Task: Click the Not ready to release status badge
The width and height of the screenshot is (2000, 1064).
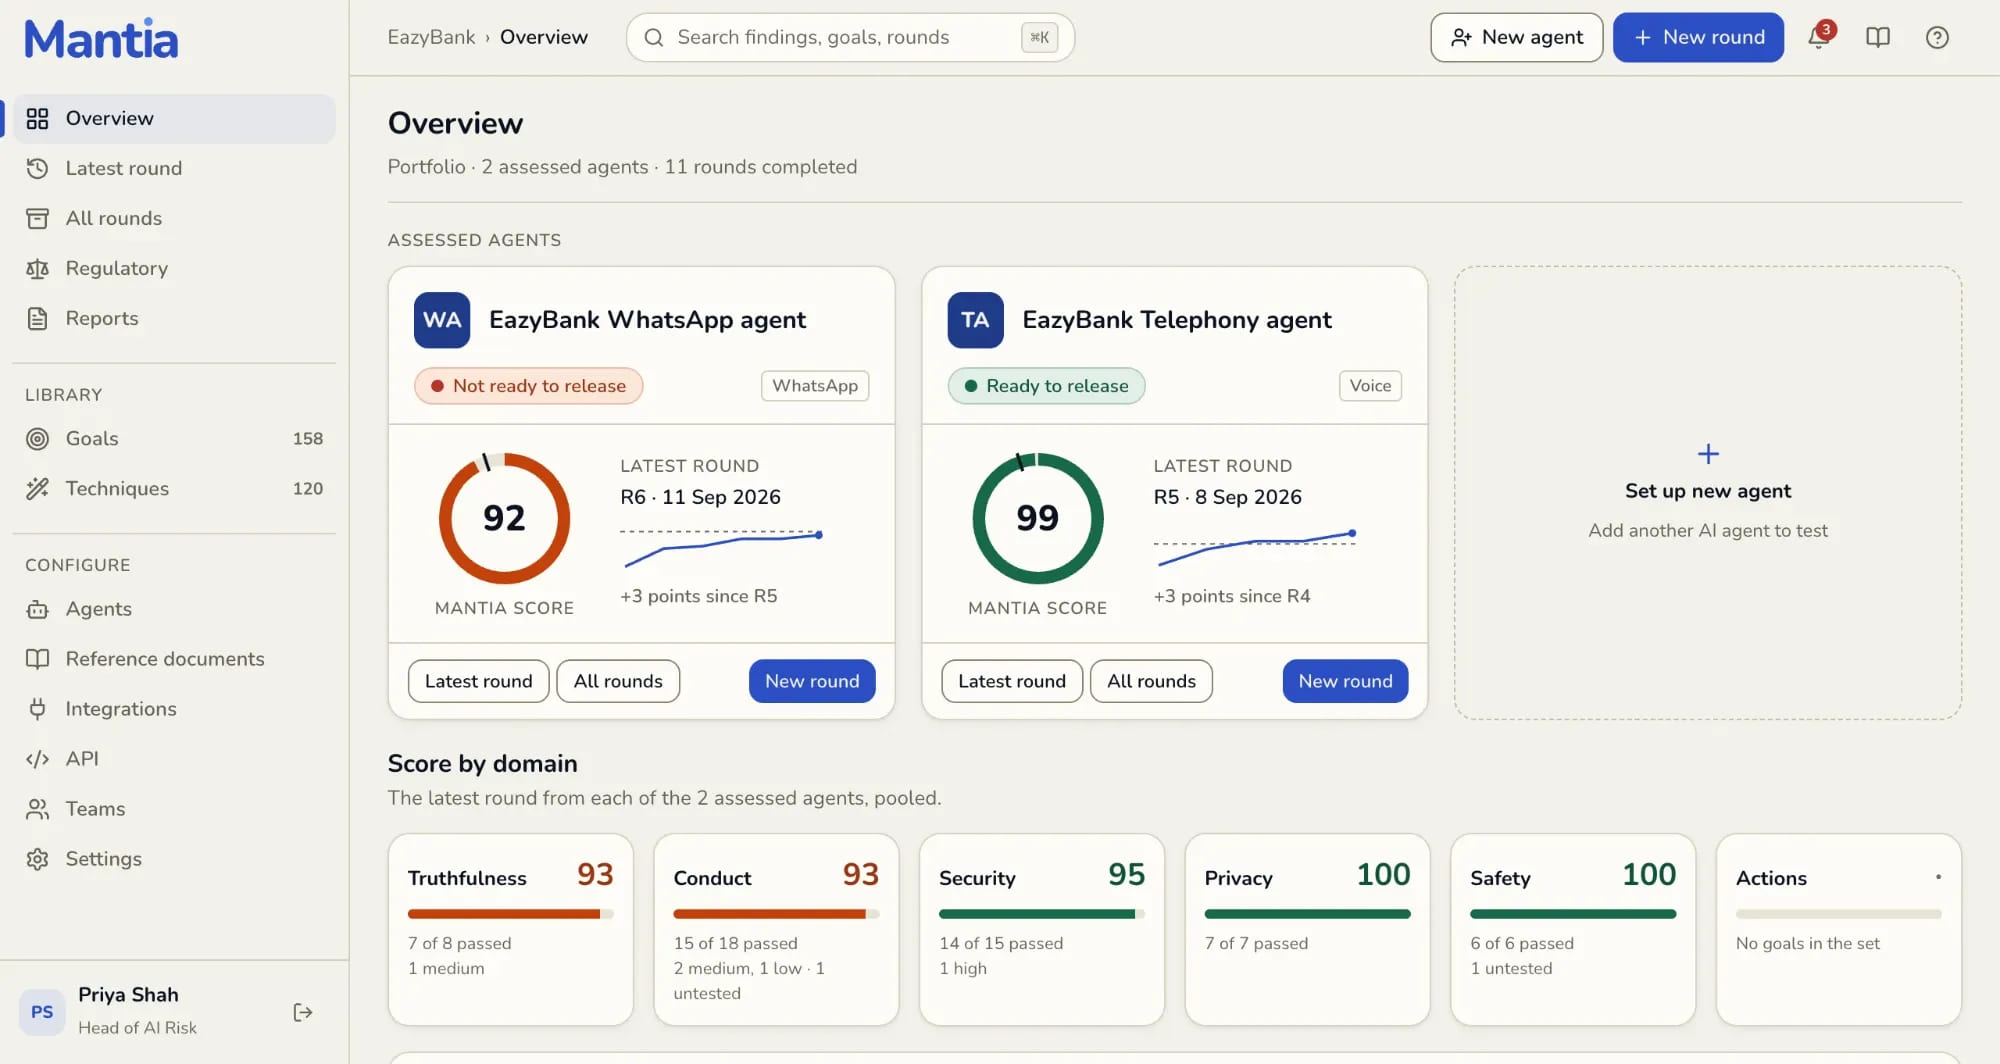Action: point(528,386)
